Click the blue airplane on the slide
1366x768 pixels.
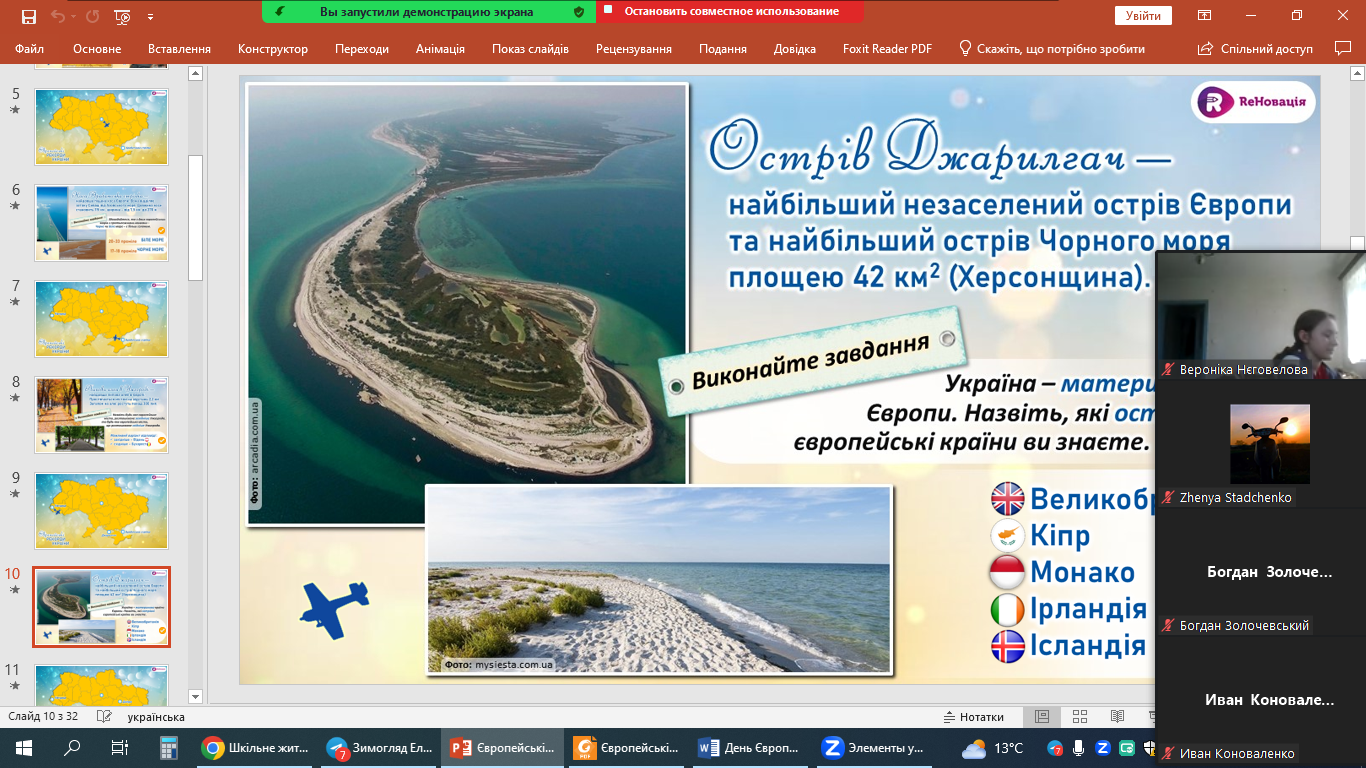pyautogui.click(x=335, y=610)
